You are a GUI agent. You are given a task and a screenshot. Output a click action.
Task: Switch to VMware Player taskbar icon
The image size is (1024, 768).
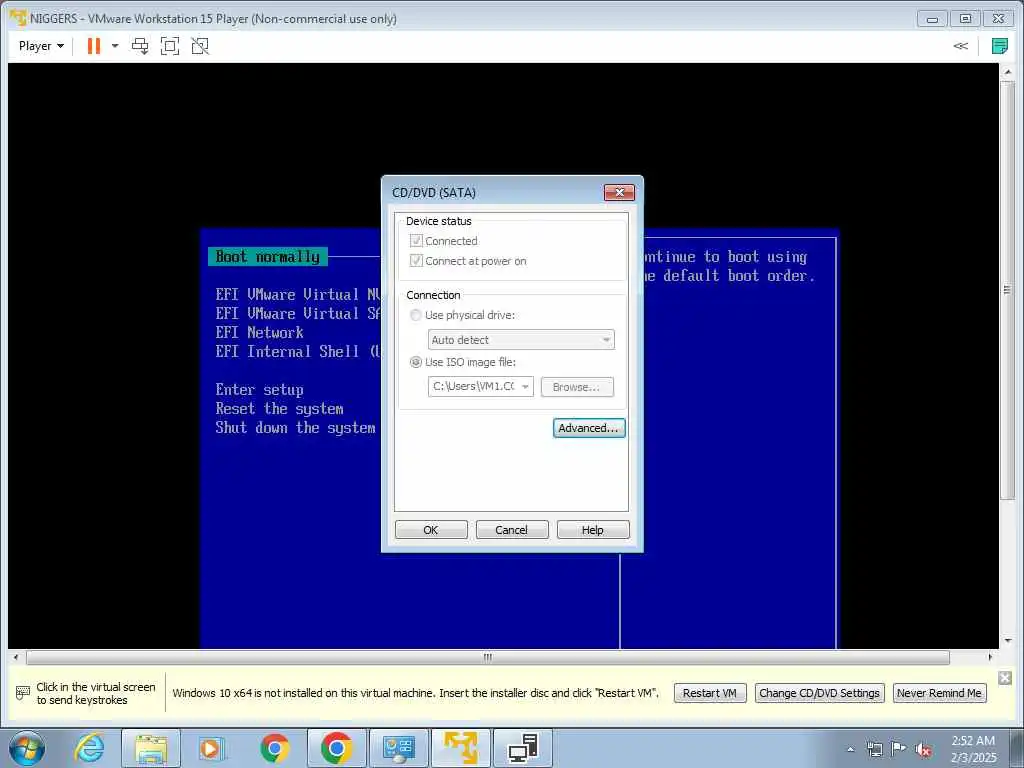click(460, 748)
